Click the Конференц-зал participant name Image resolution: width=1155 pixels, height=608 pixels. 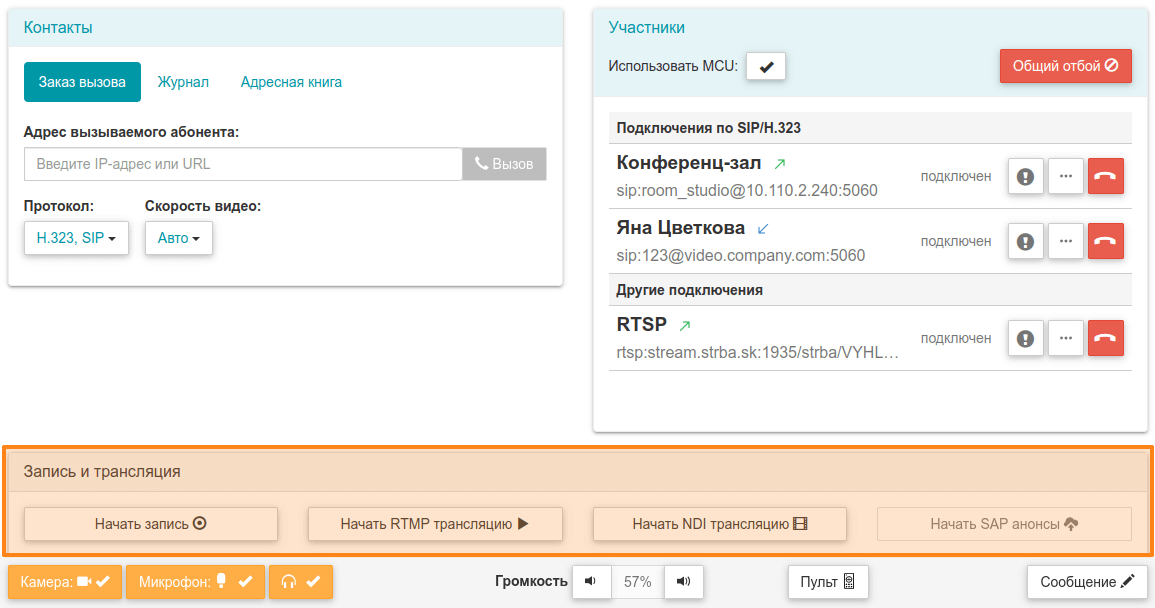688,163
